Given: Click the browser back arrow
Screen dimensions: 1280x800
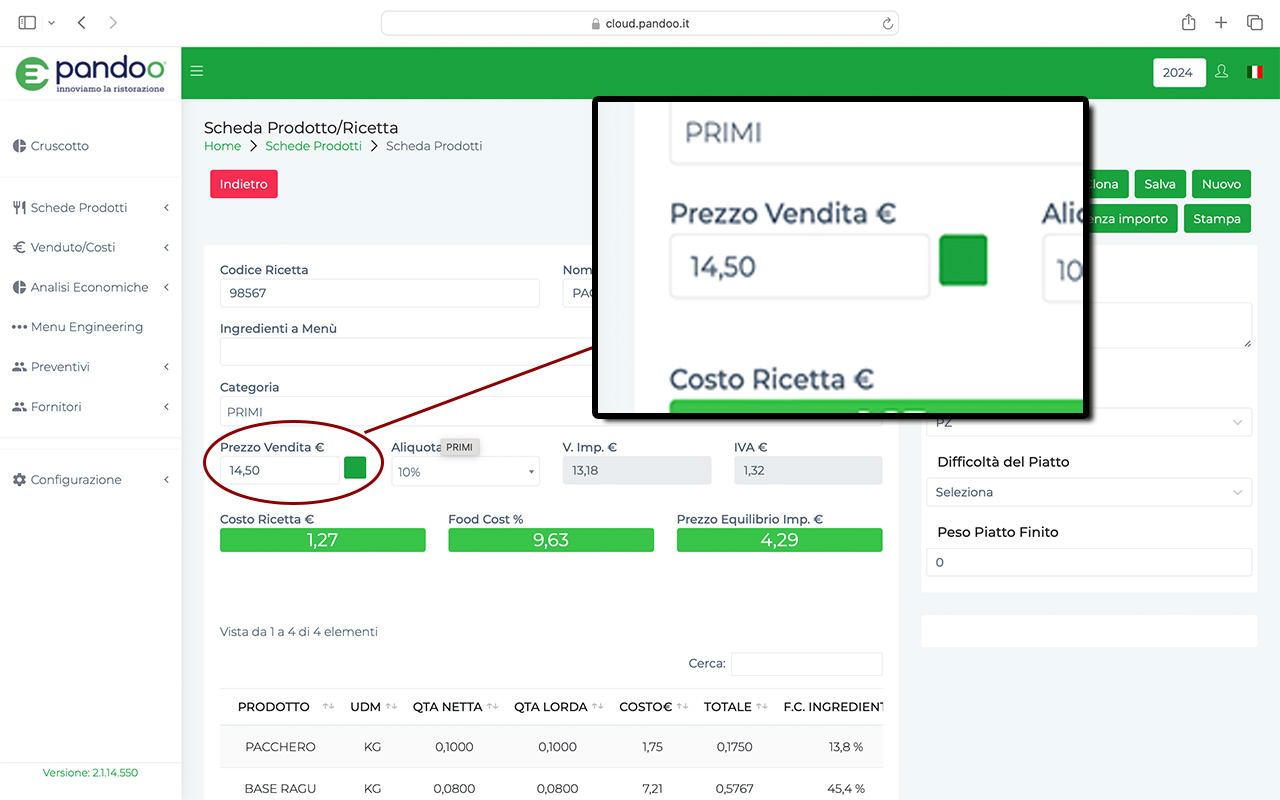Looking at the screenshot, I should point(82,22).
